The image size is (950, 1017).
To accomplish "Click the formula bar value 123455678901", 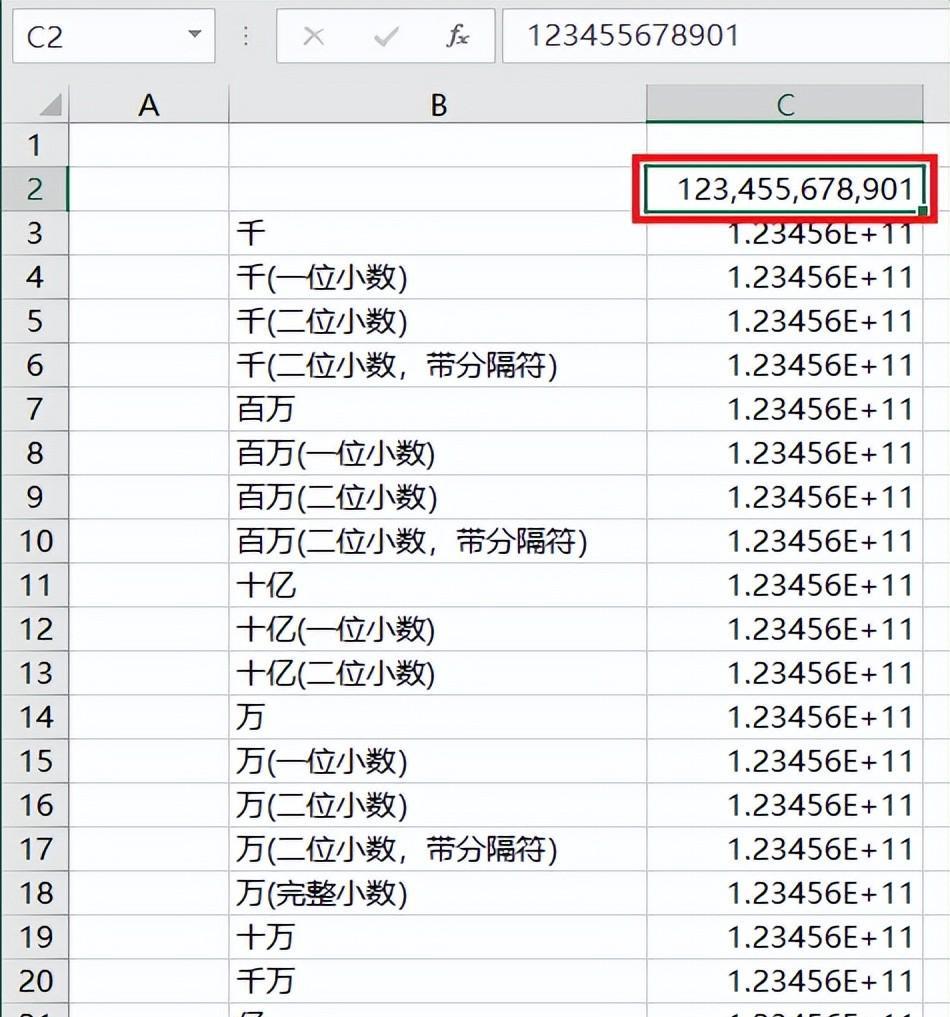I will click(x=634, y=36).
